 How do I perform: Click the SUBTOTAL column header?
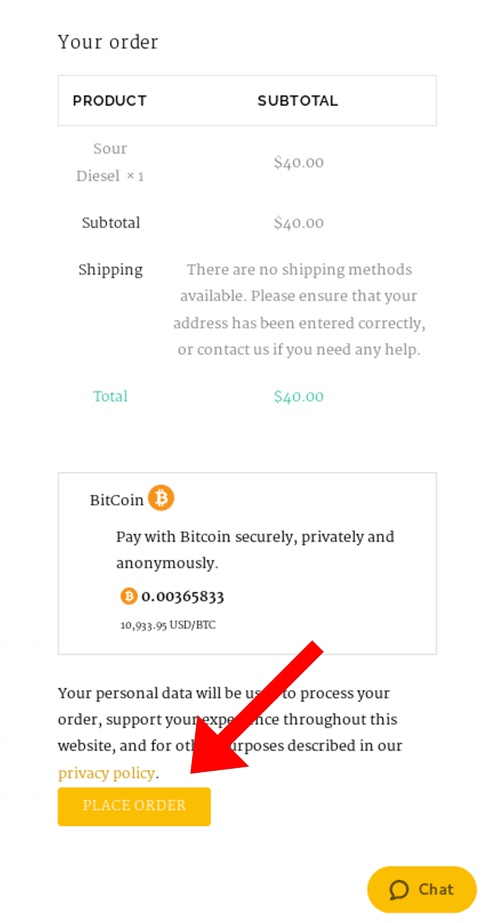pyautogui.click(x=298, y=101)
